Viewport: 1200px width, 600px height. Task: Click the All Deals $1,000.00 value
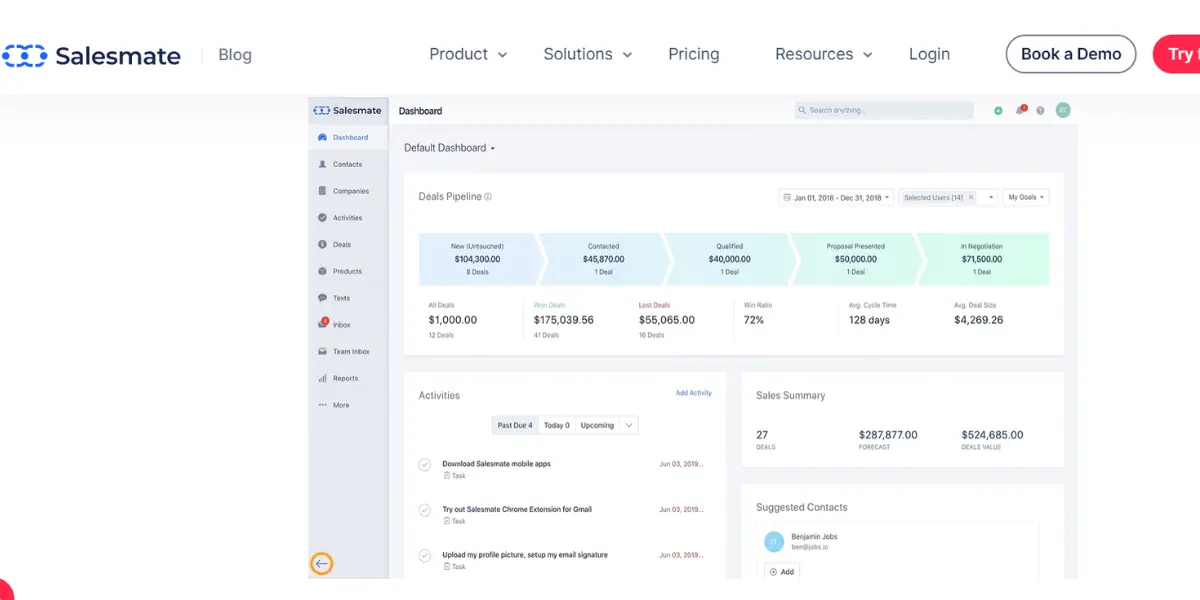pyautogui.click(x=453, y=320)
